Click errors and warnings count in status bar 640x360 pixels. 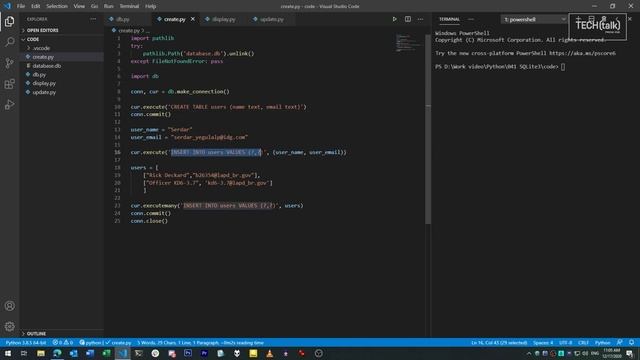pyautogui.click(x=62, y=342)
